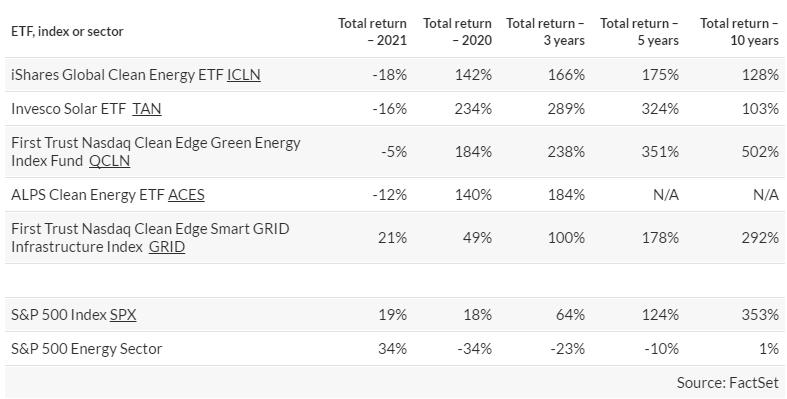Open the ACES ticker link

pyautogui.click(x=186, y=195)
